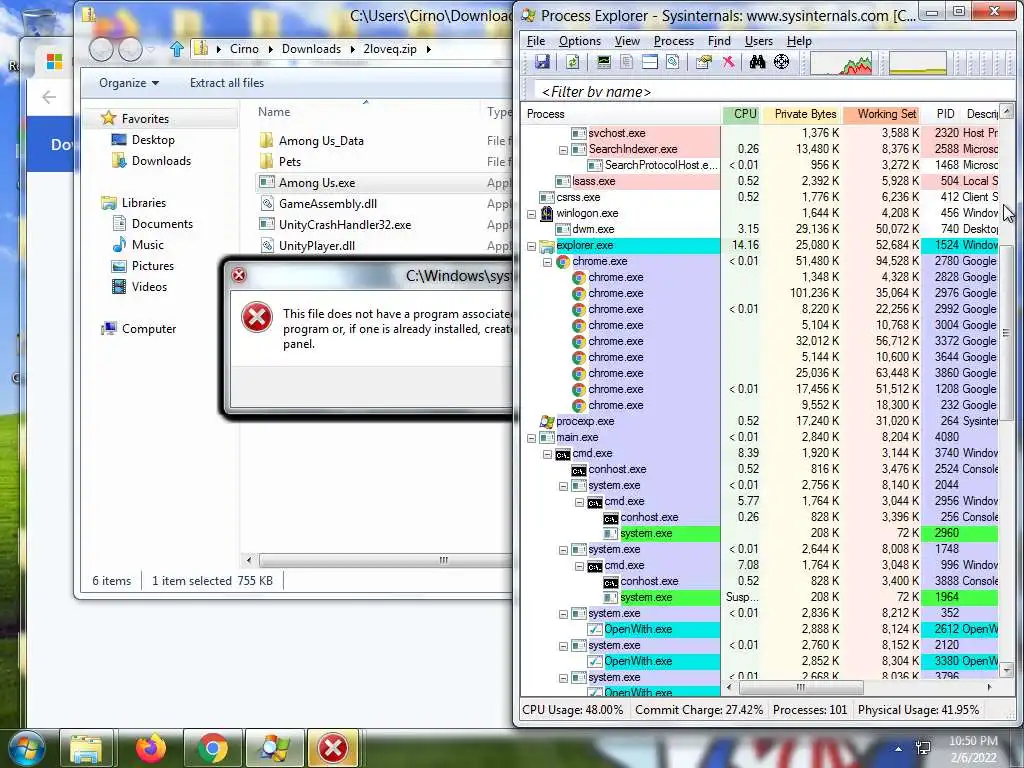
Task: Open System Information via the monitor graph icon
Action: click(603, 62)
